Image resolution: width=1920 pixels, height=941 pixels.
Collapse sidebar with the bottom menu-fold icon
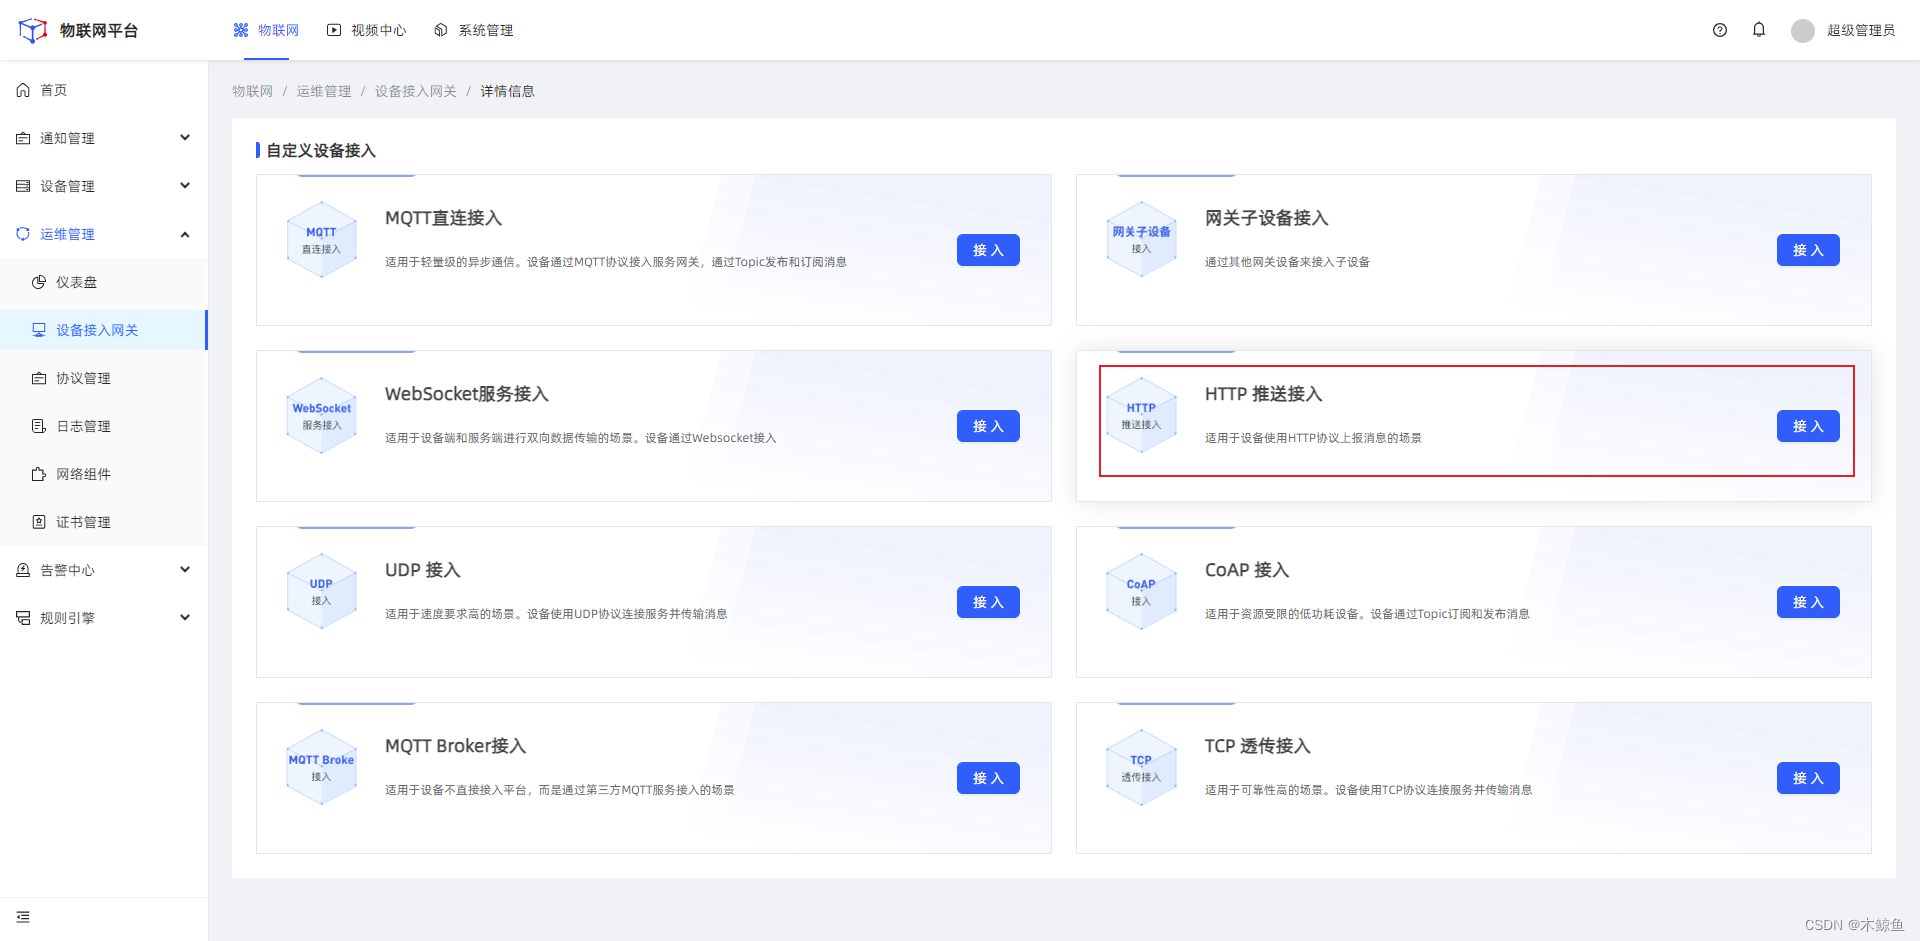point(23,917)
